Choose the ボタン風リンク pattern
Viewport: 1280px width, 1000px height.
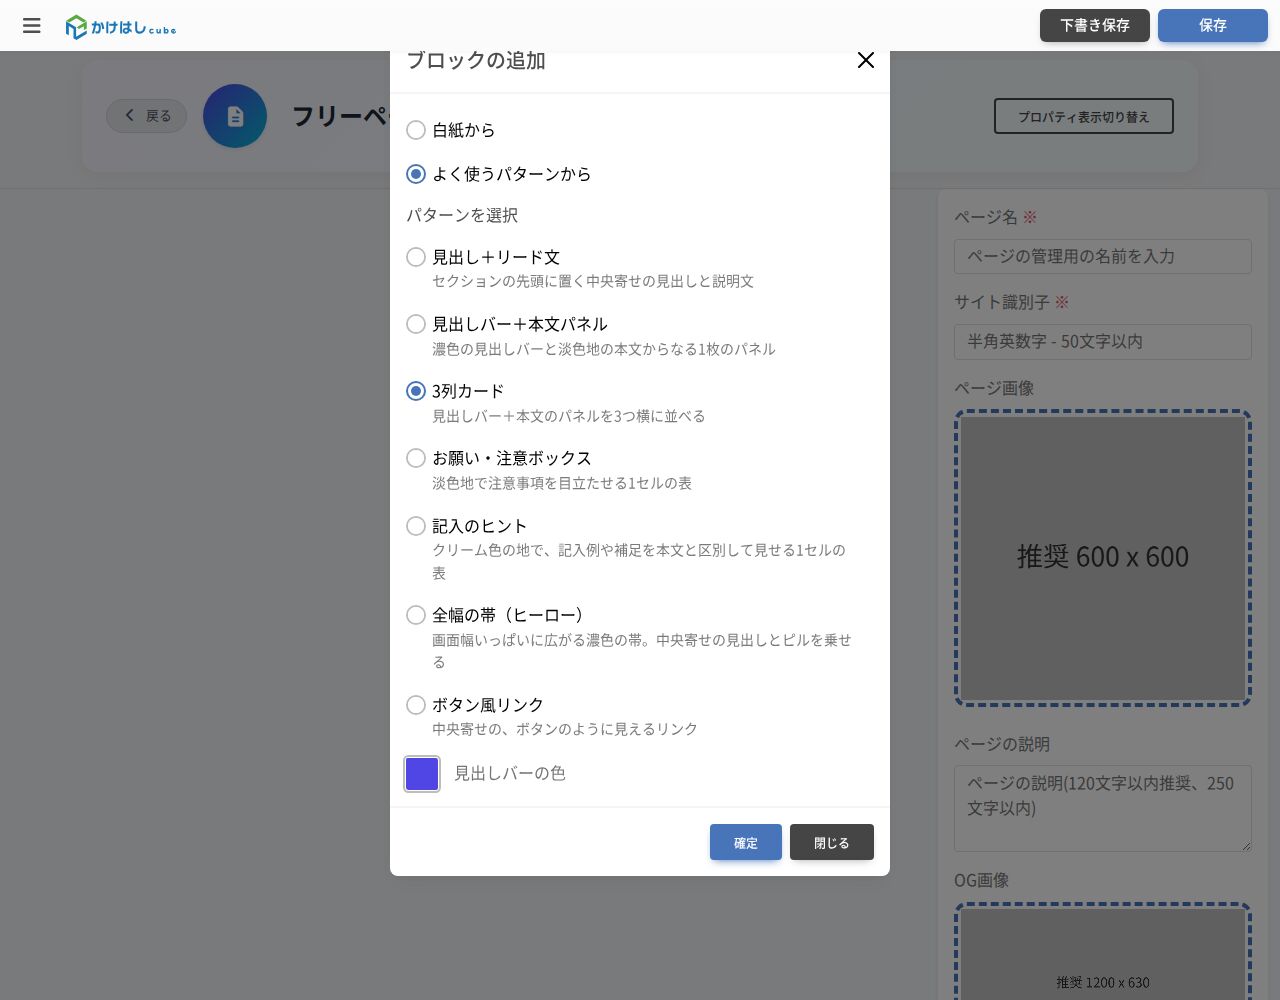(x=416, y=705)
